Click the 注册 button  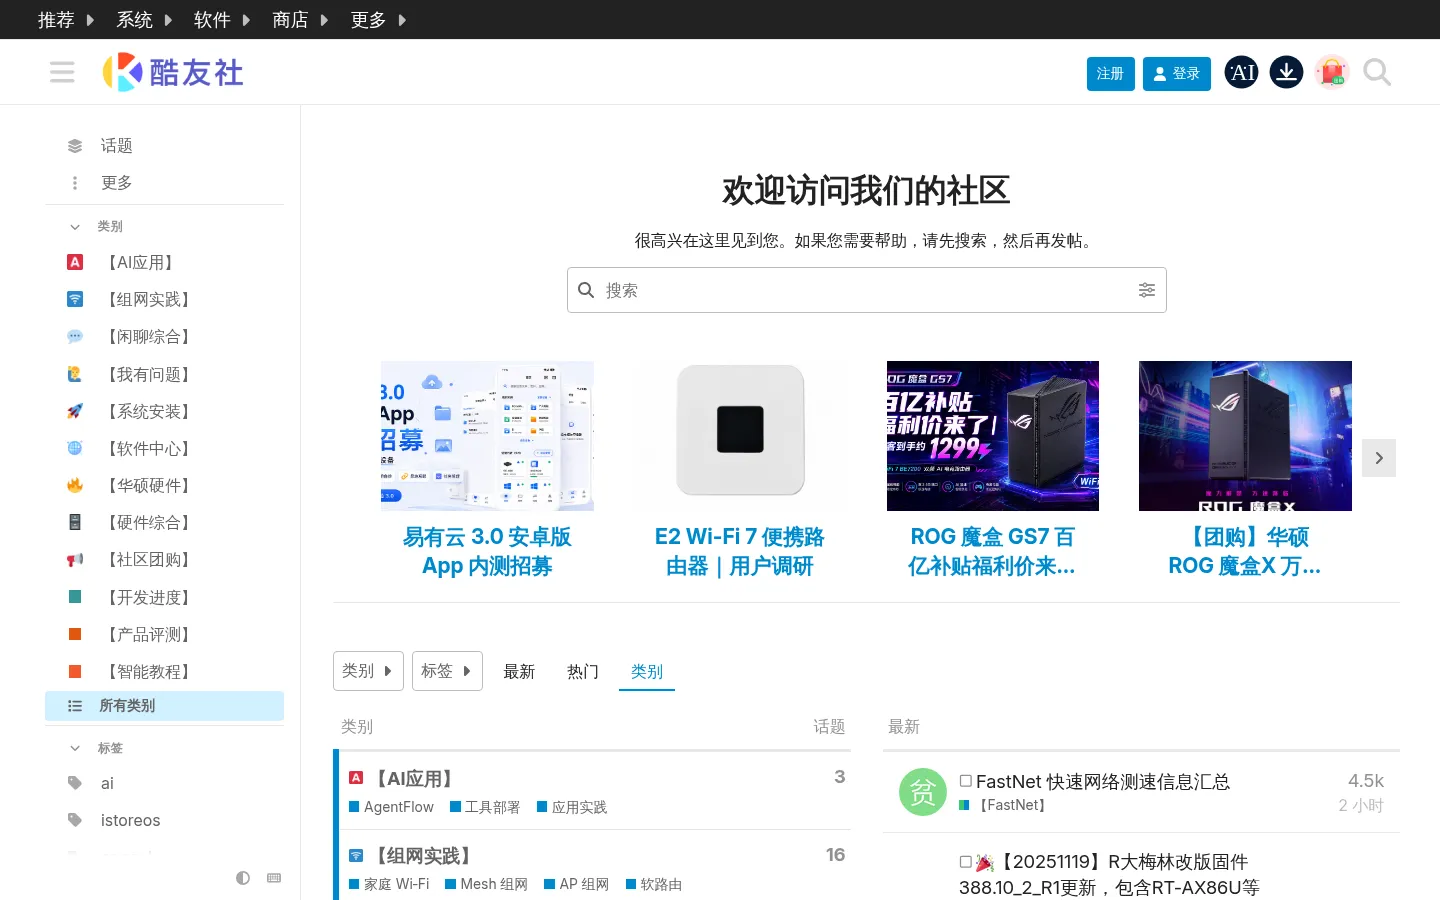click(1110, 74)
